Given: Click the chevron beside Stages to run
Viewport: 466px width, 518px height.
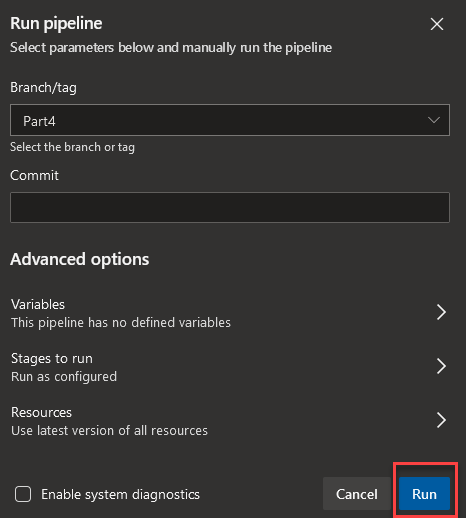Looking at the screenshot, I should click(441, 366).
